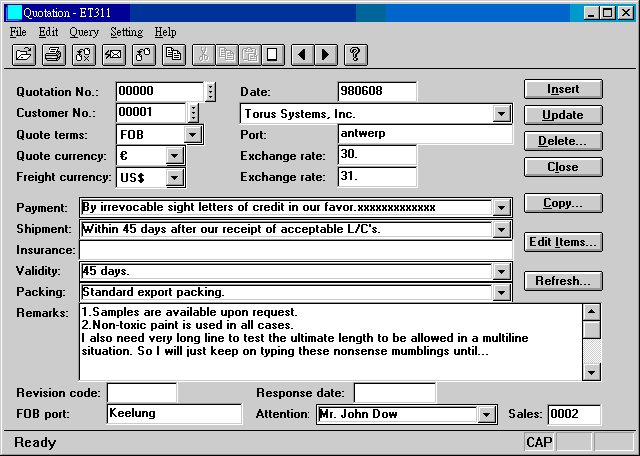
Task: Click the duplicate documents toolbar icon
Action: (x=173, y=54)
